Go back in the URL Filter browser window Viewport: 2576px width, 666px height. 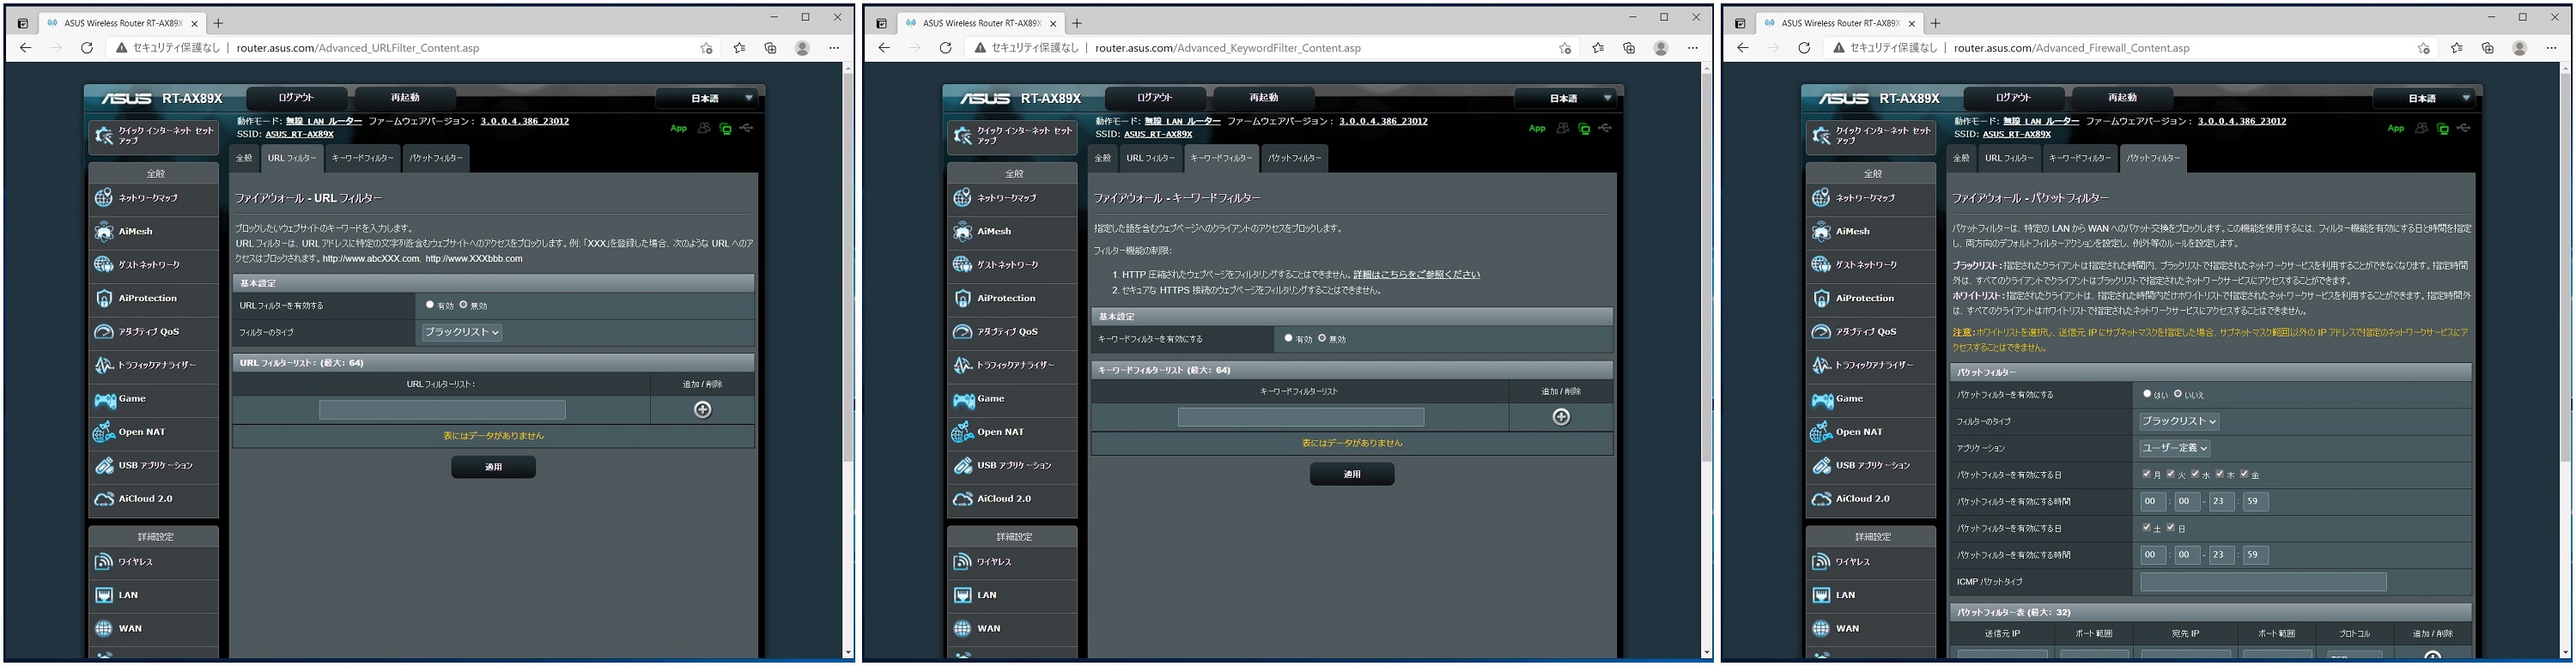(x=25, y=48)
